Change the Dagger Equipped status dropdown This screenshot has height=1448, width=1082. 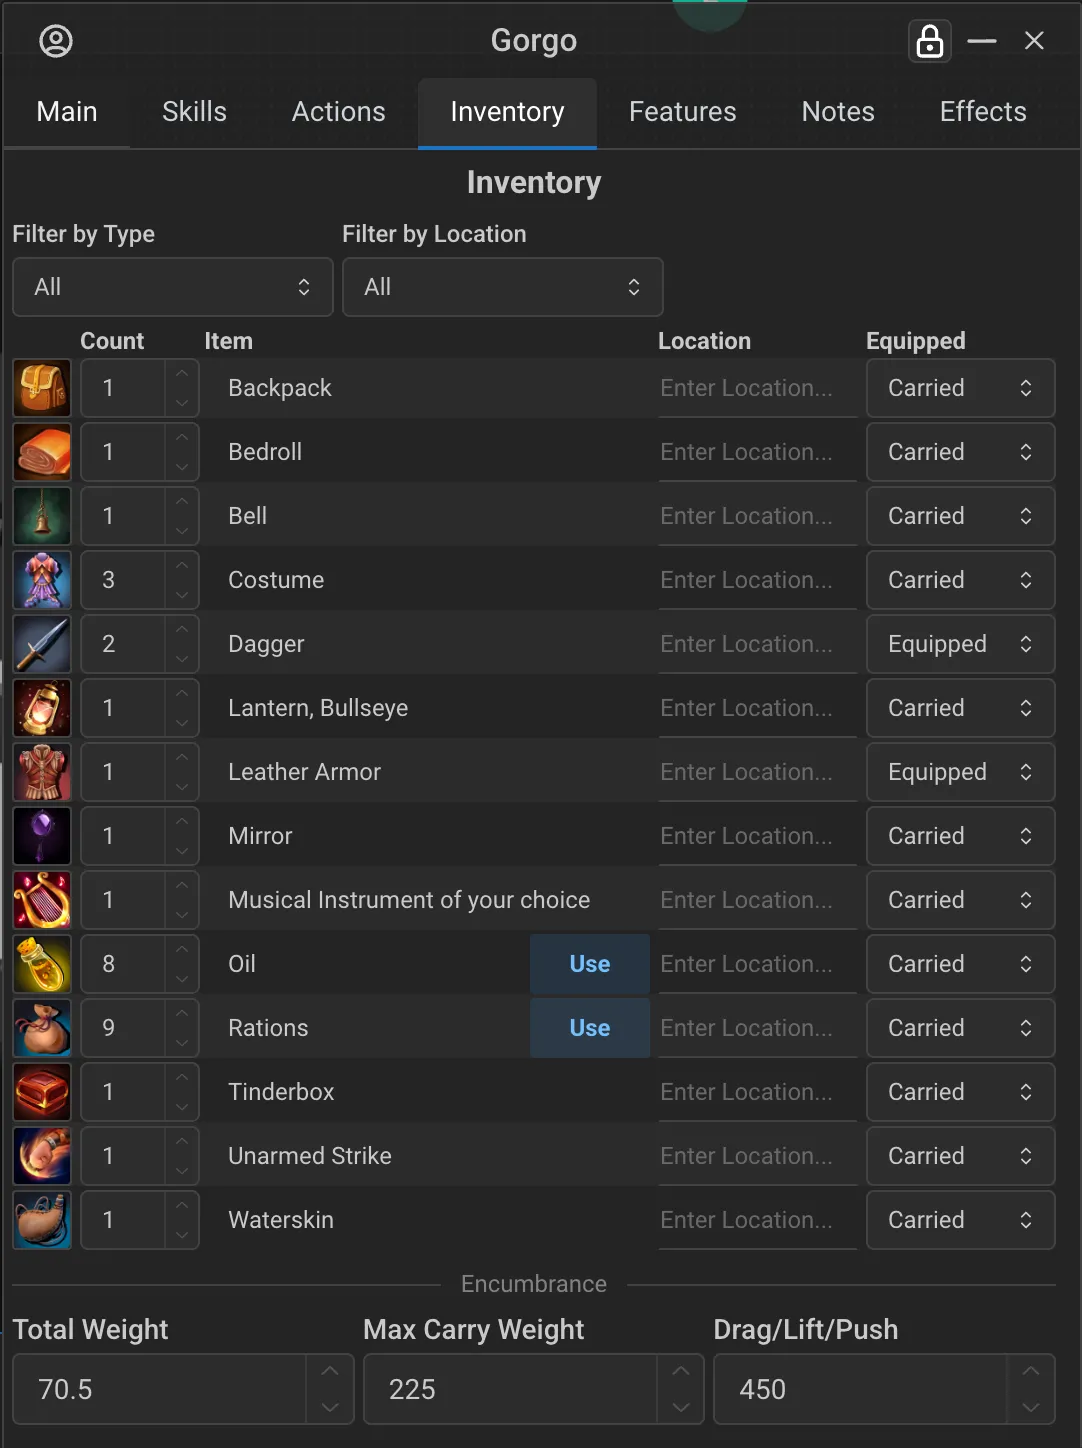coord(960,644)
